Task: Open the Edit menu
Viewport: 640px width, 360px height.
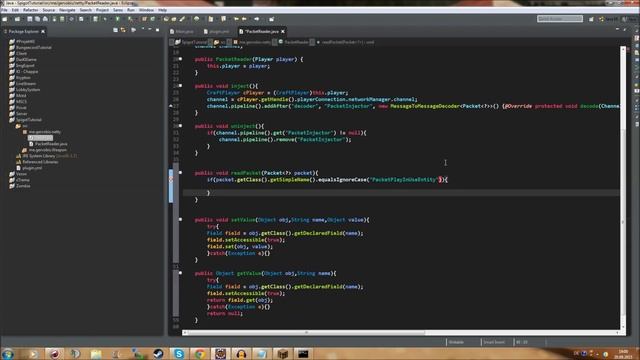Action: [15, 10]
